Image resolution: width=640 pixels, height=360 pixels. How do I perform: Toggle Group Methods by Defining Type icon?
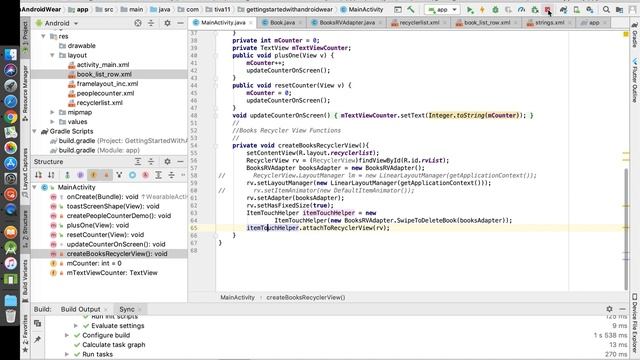pos(67,175)
